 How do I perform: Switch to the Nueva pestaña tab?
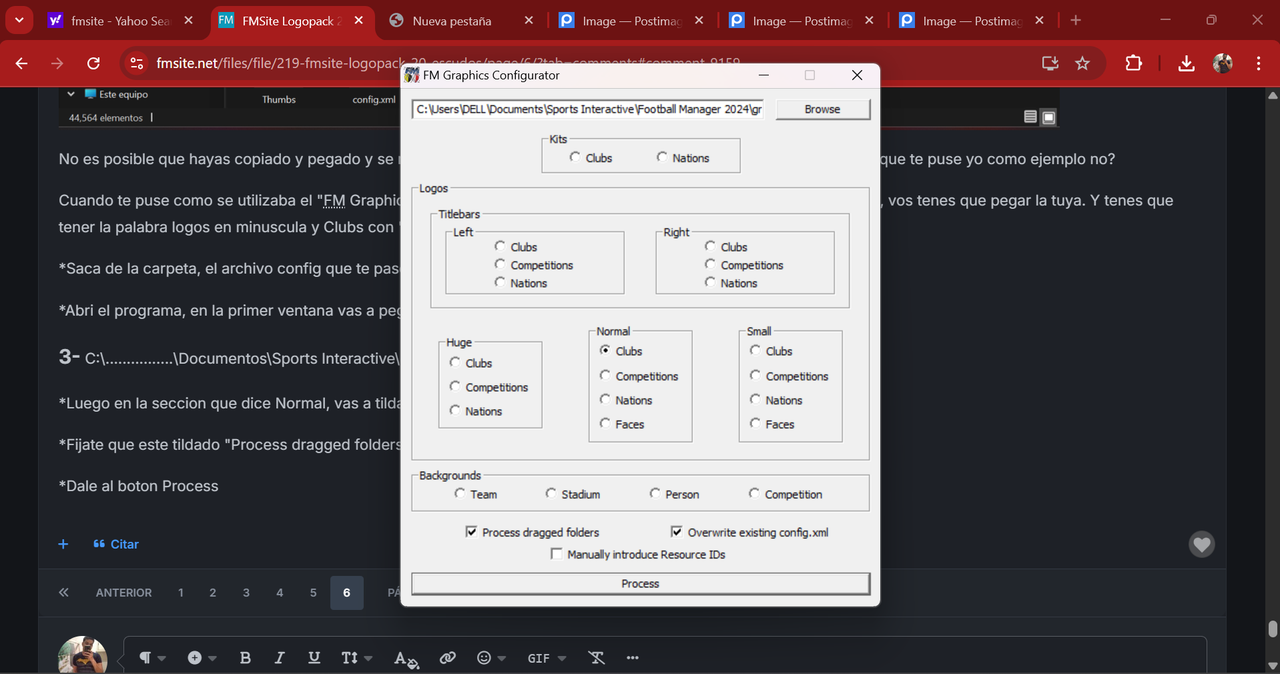pyautogui.click(x=462, y=20)
